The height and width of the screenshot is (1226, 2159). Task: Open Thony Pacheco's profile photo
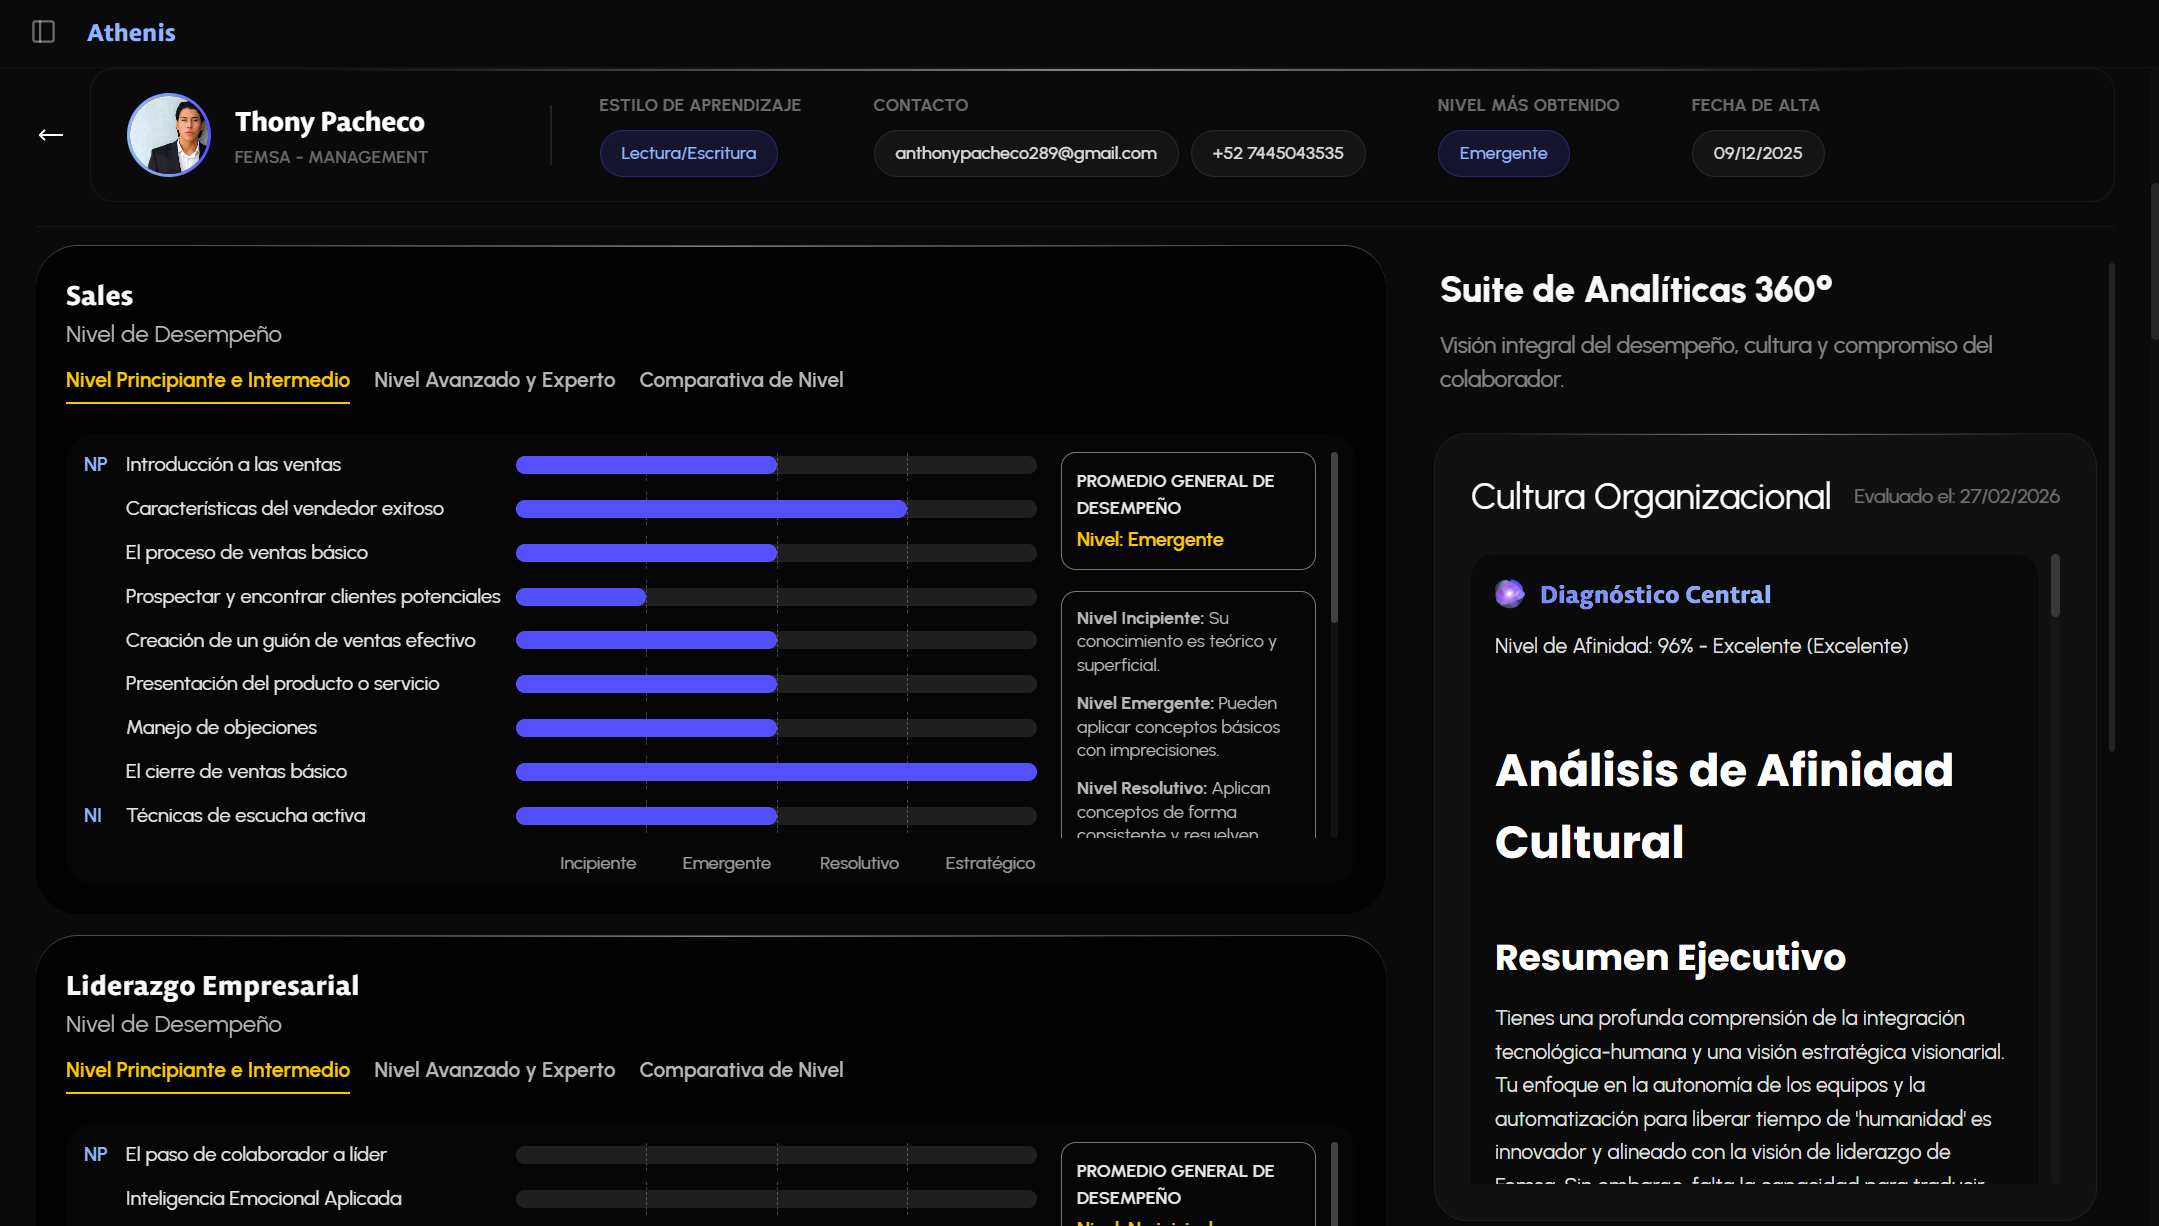point(169,135)
